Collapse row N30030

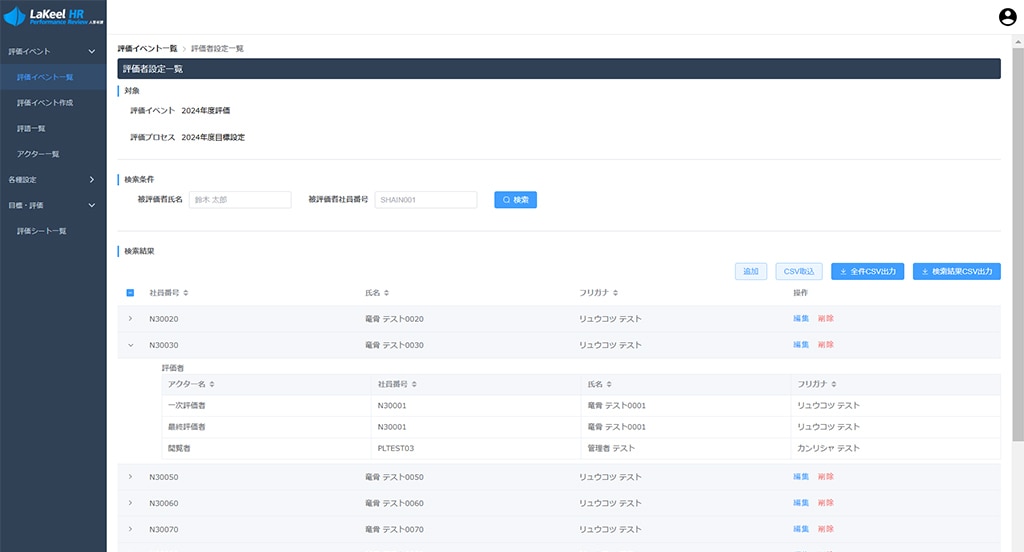pos(131,345)
